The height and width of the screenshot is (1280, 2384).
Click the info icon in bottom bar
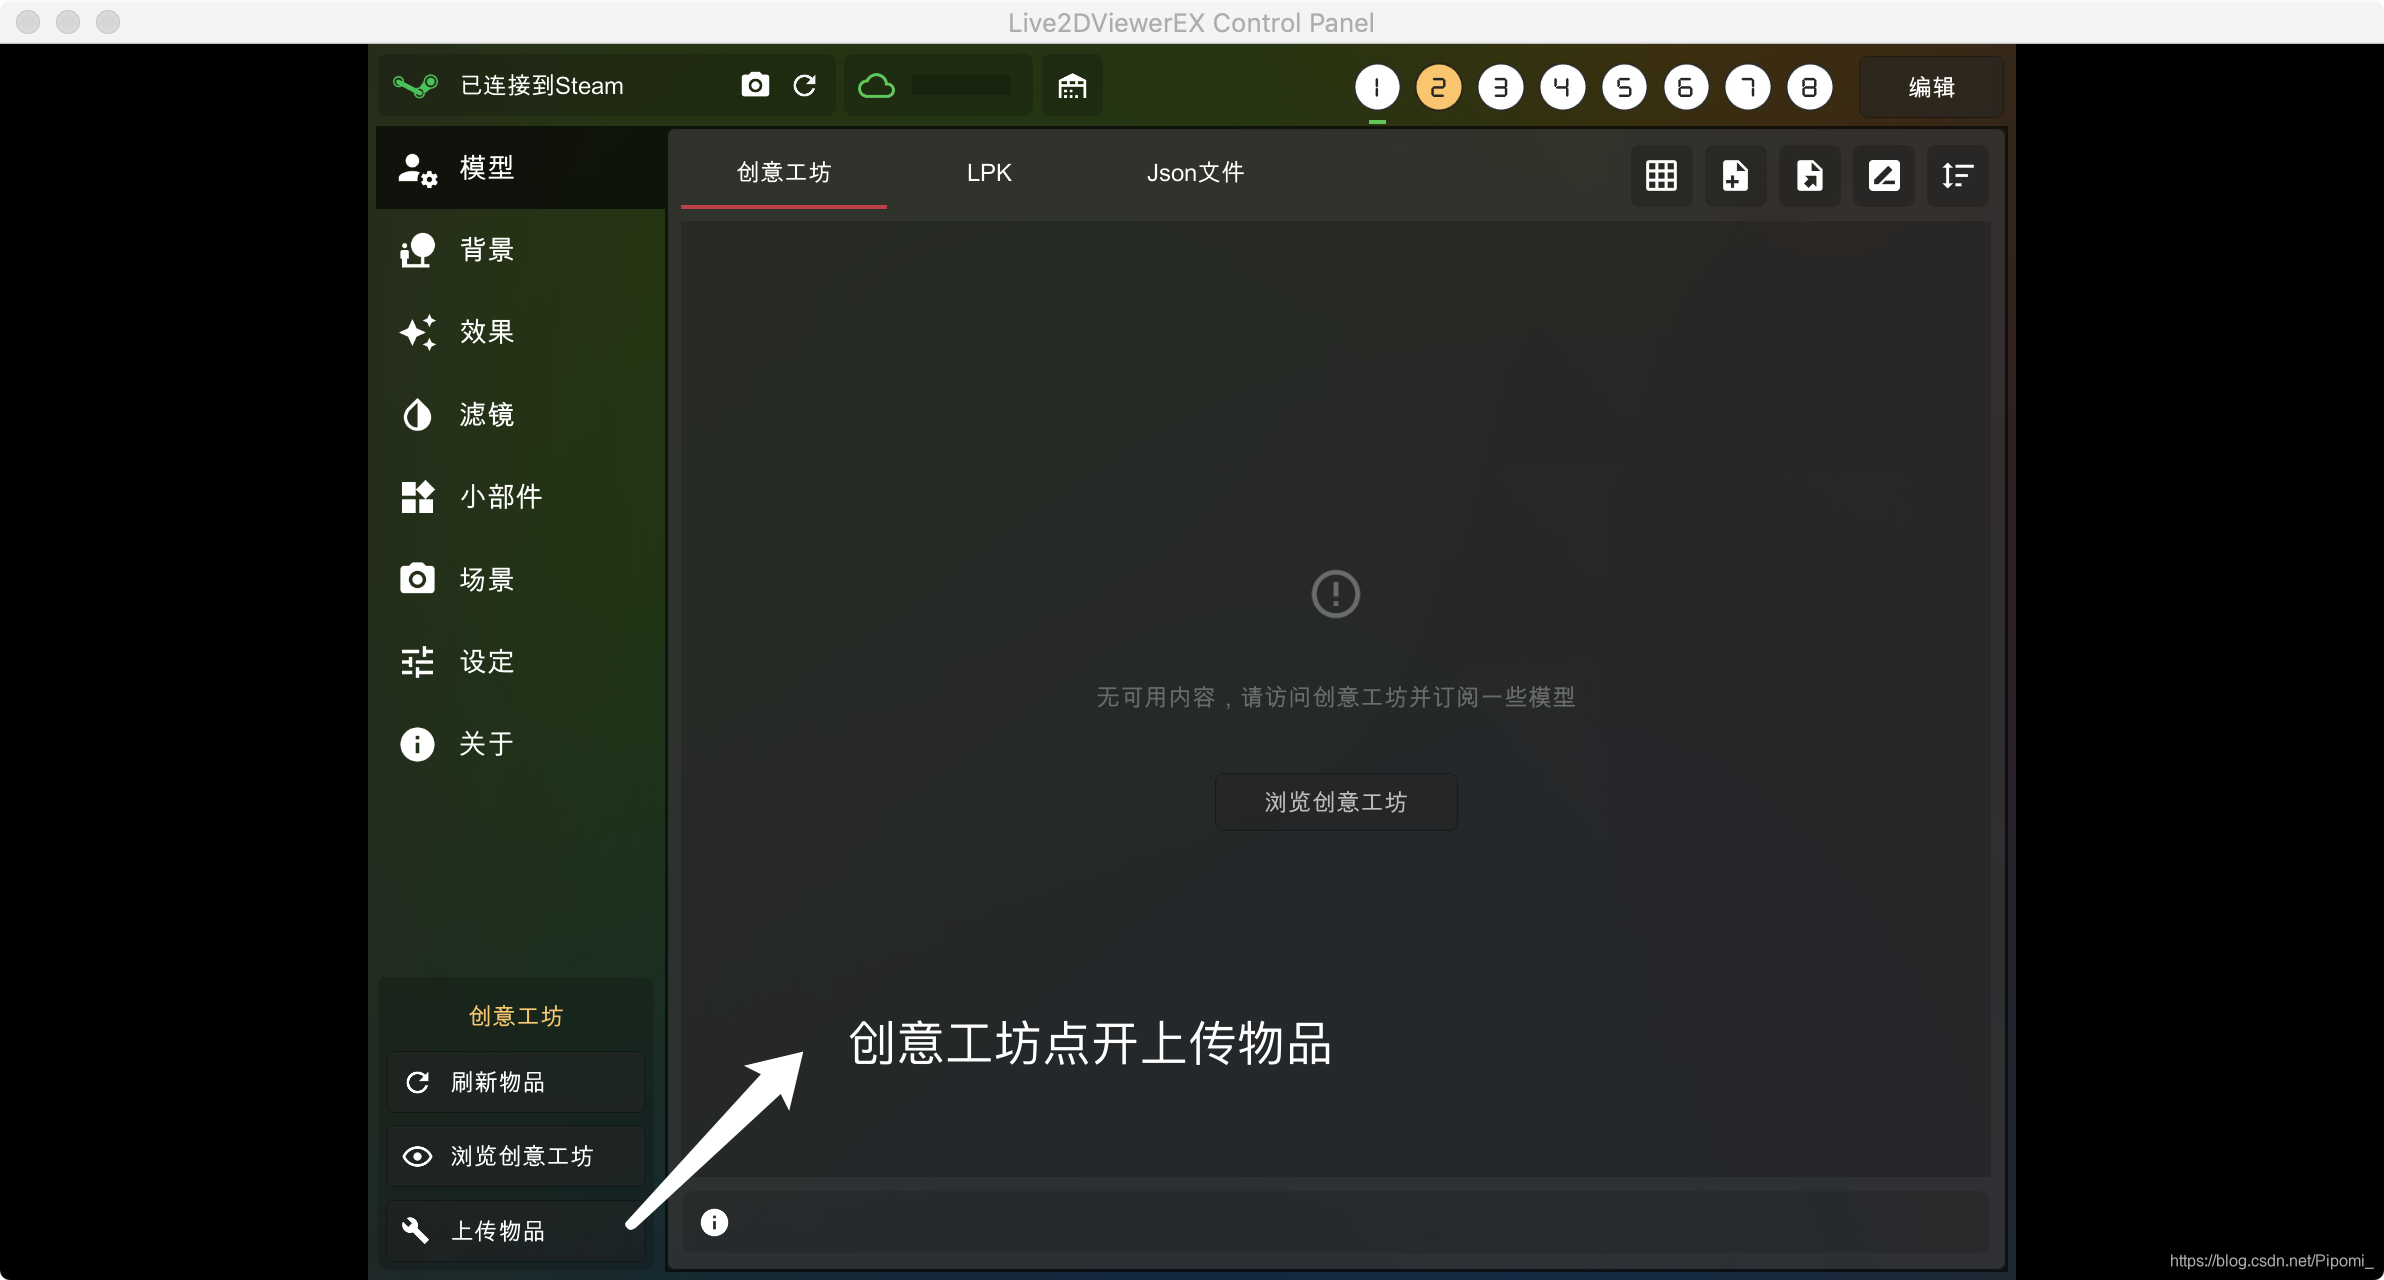pyautogui.click(x=714, y=1222)
